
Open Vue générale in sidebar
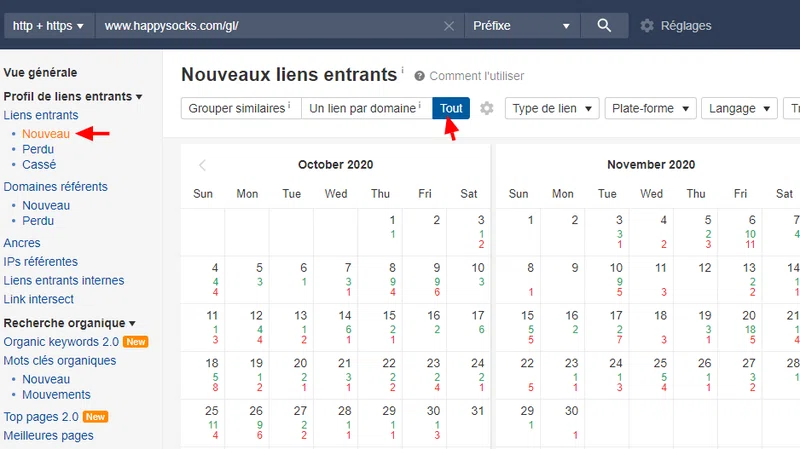point(40,73)
